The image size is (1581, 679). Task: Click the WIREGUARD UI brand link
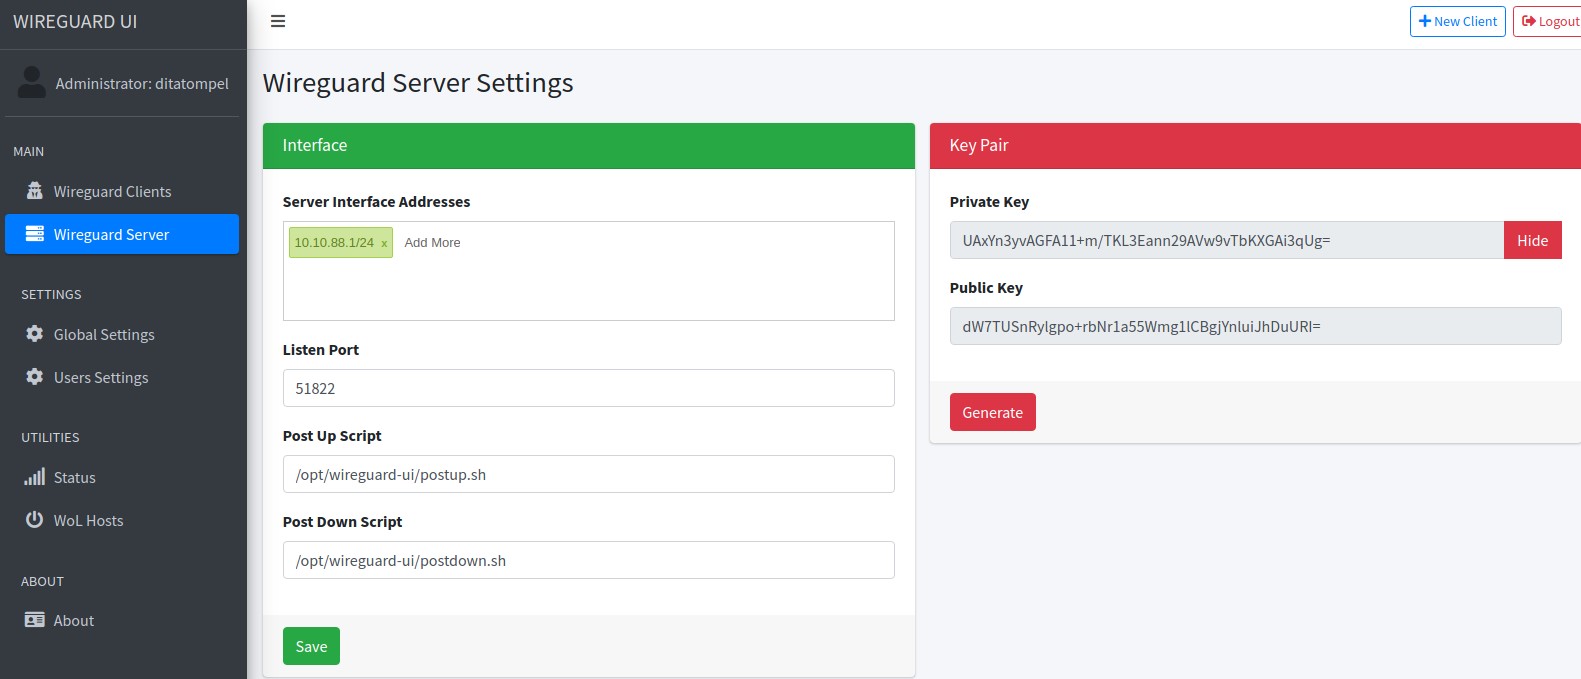point(75,22)
